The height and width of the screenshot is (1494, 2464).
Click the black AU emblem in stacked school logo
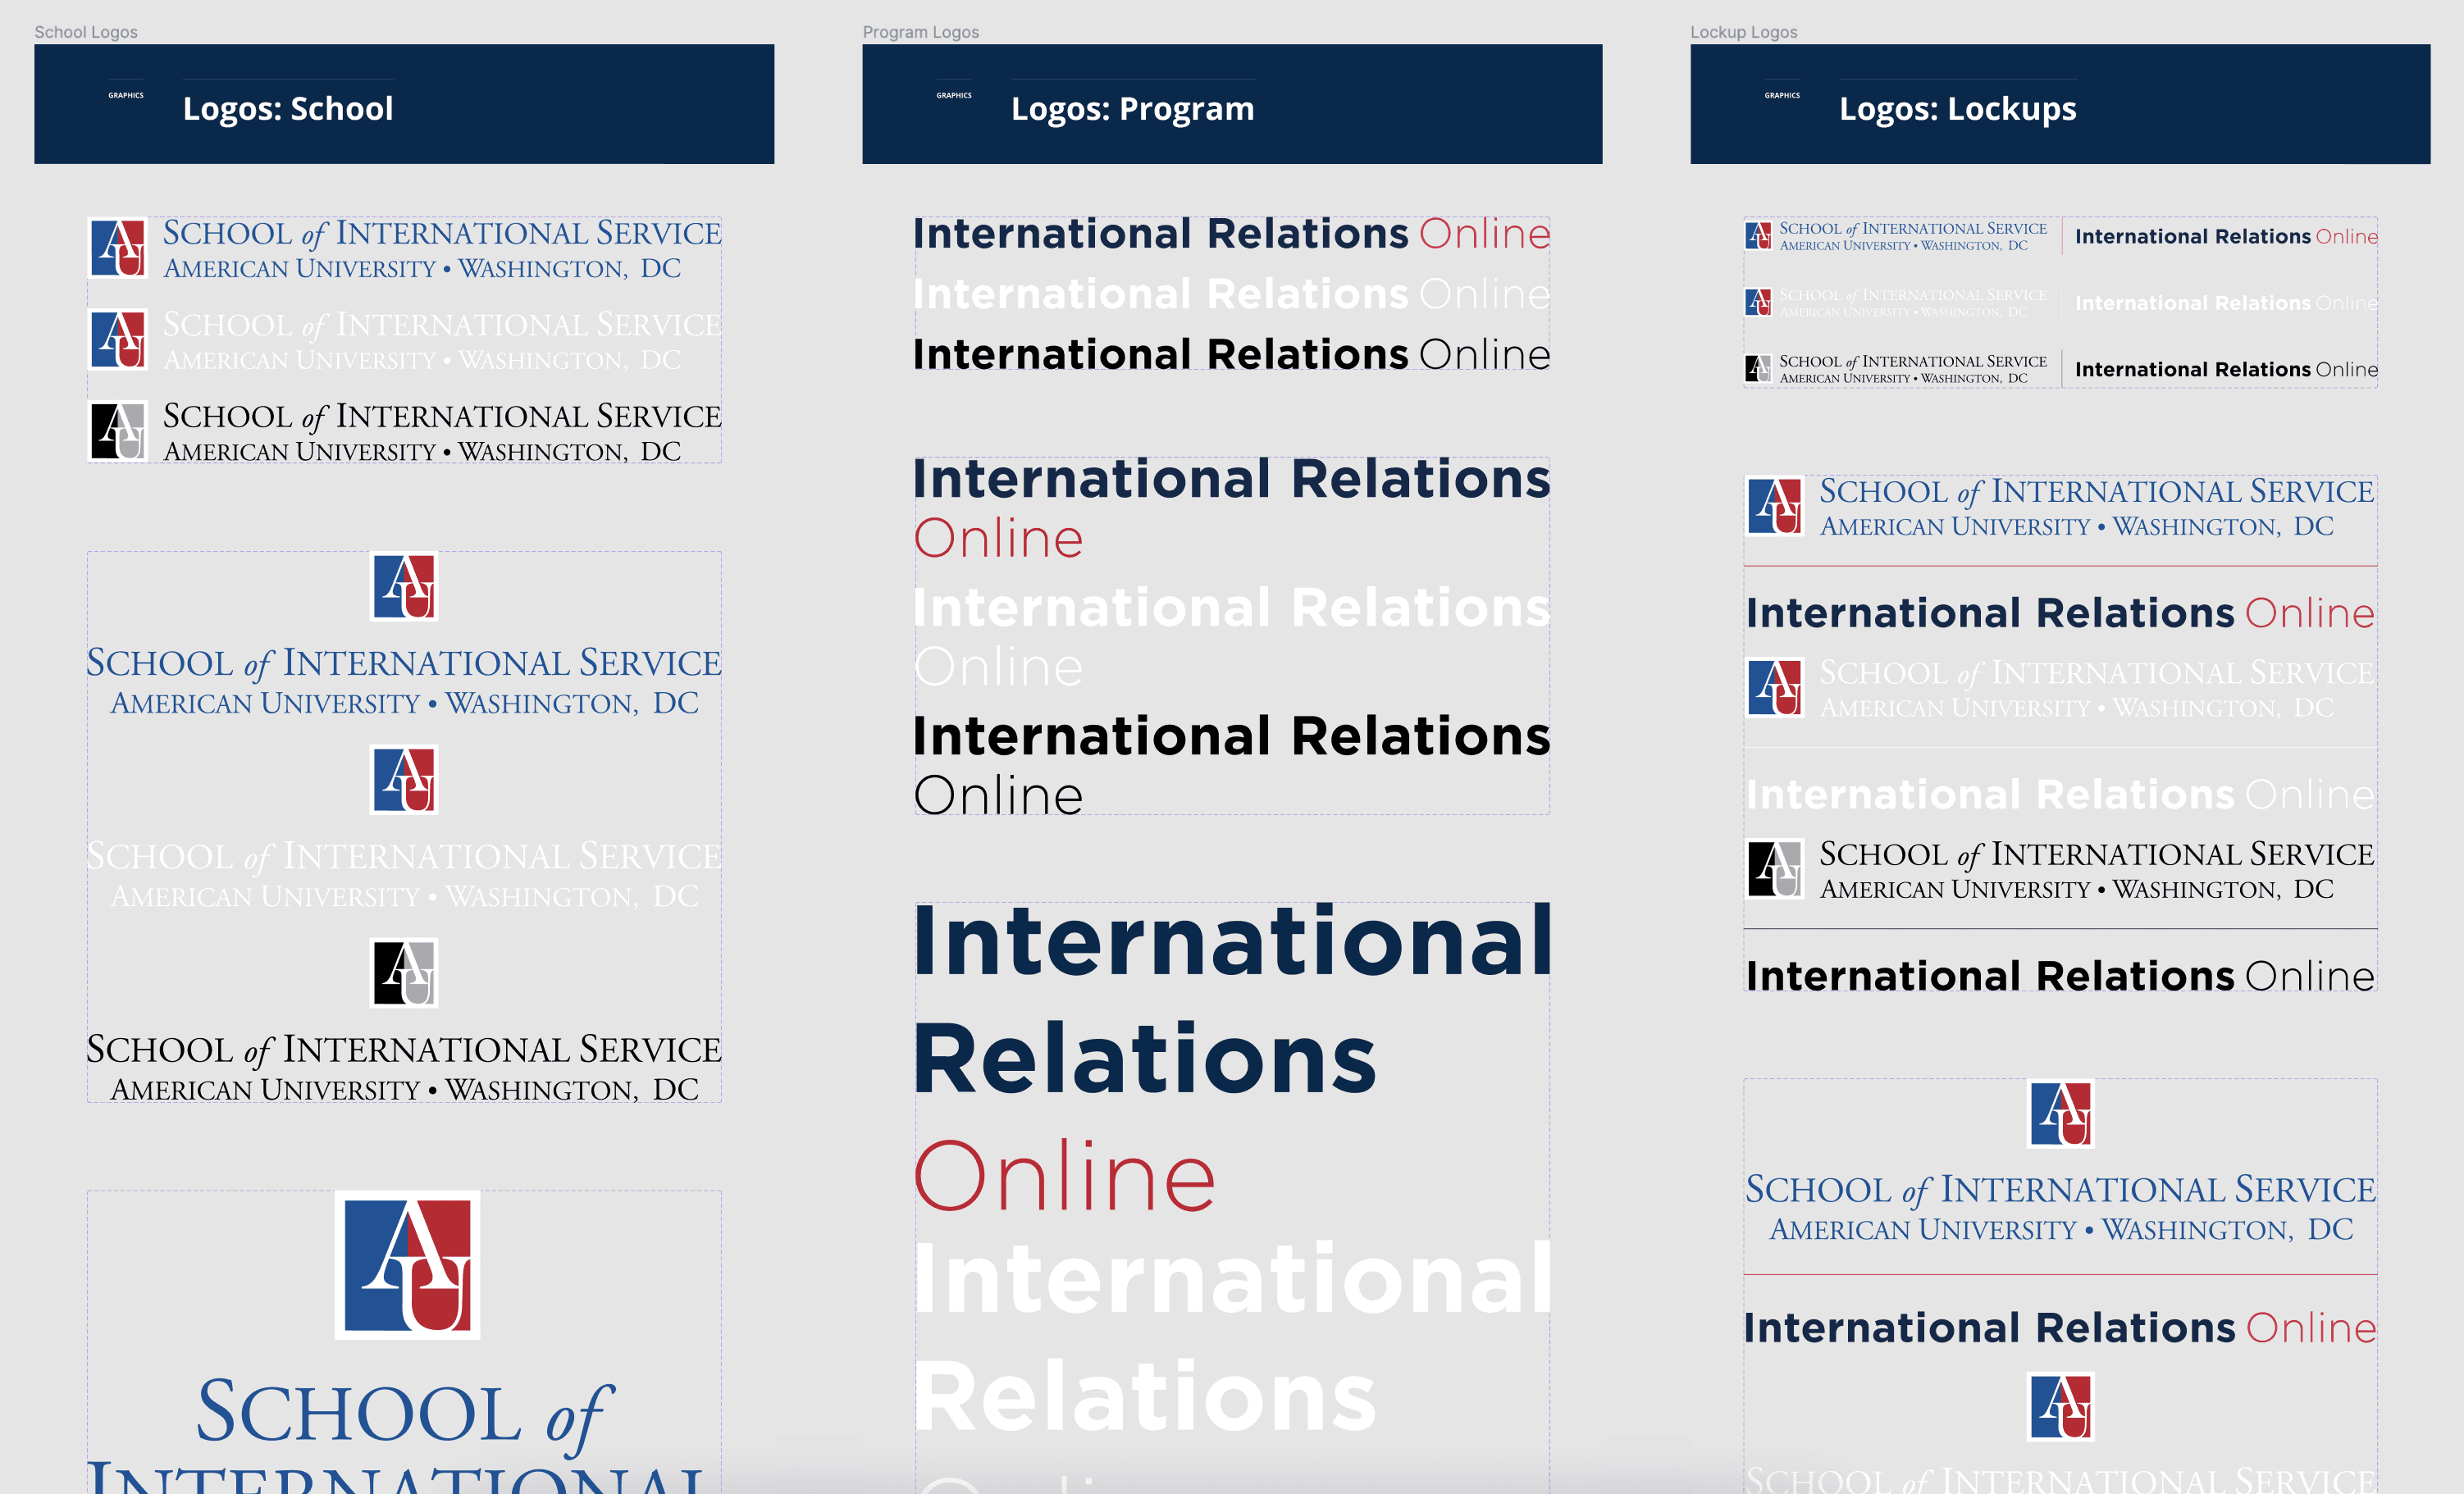click(x=404, y=972)
